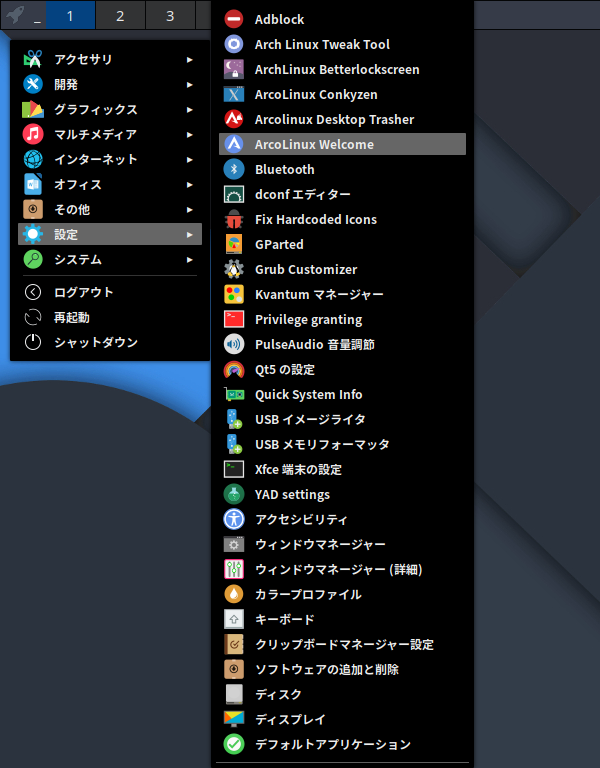The image size is (600, 768).
Task: Open the グラフィックス category
Action: pos(110,109)
